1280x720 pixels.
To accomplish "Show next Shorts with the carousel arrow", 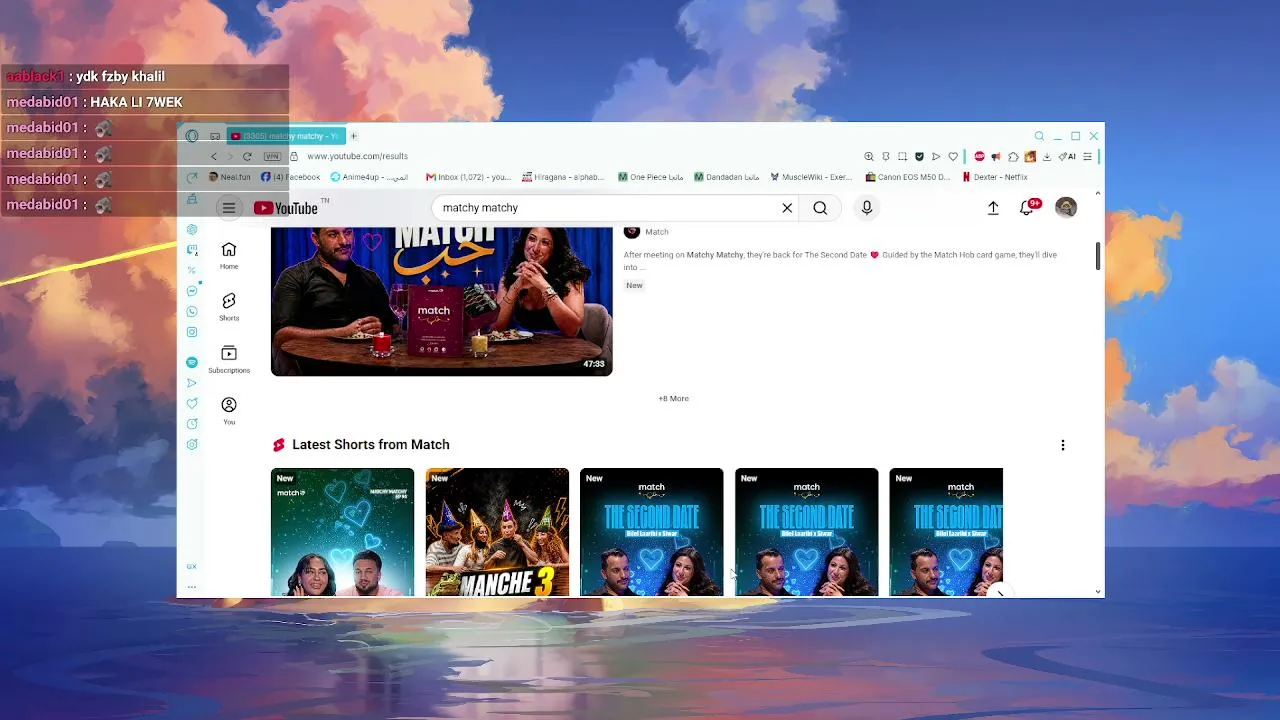I will [1000, 590].
